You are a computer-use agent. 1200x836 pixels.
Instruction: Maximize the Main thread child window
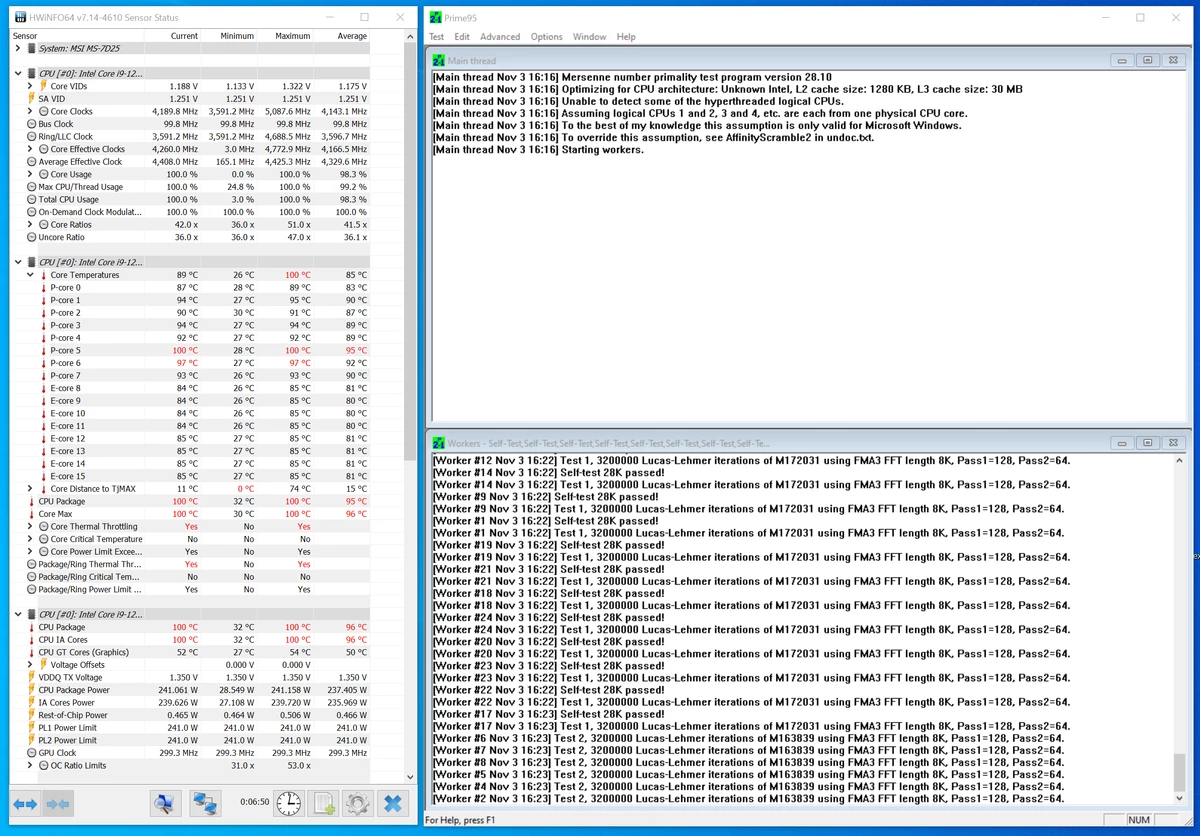1148,61
